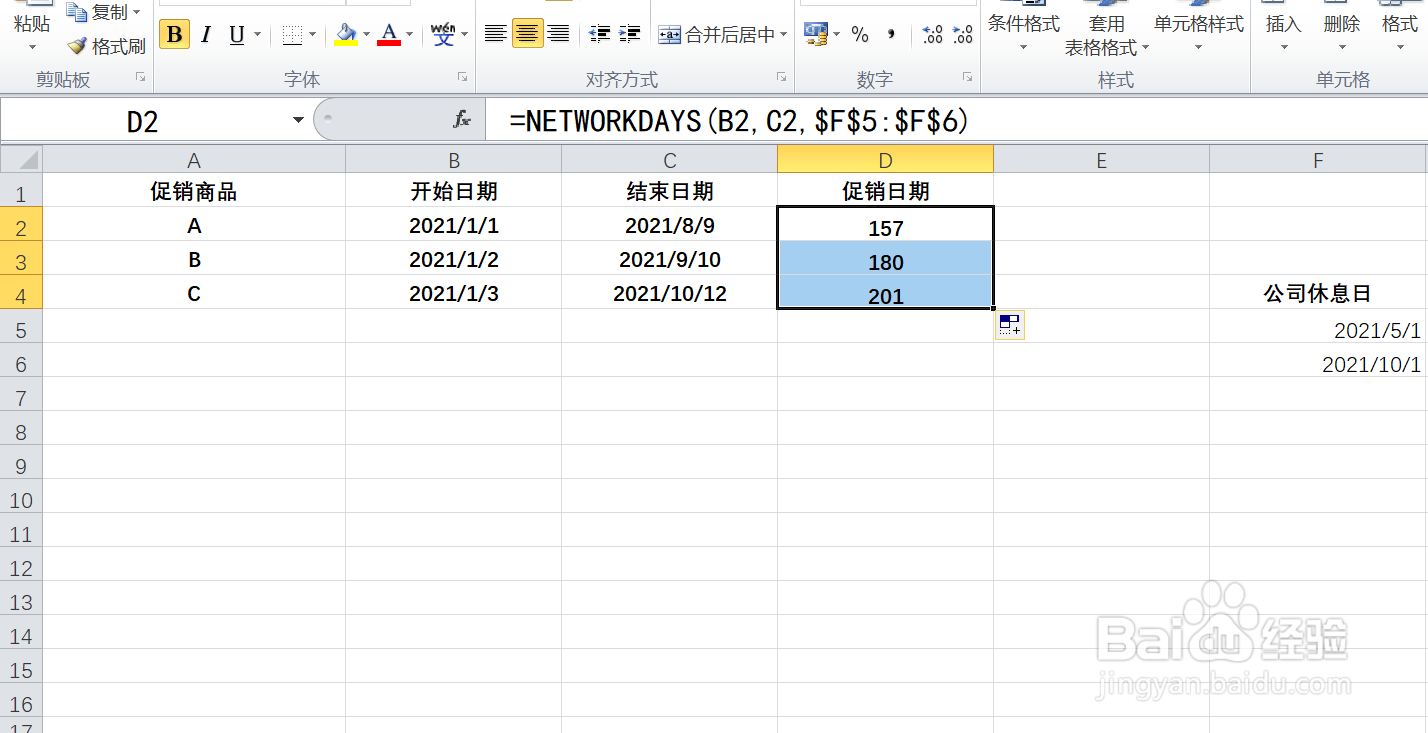The width and height of the screenshot is (1428, 733).
Task: Apply accounting number format icon
Action: click(x=816, y=35)
